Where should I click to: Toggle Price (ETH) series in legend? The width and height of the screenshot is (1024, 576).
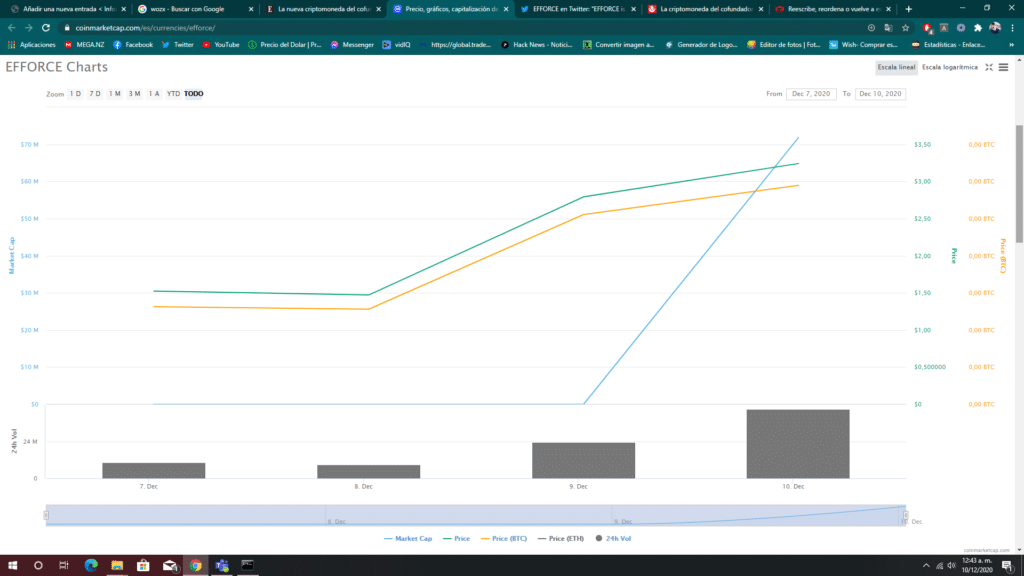[x=561, y=539]
